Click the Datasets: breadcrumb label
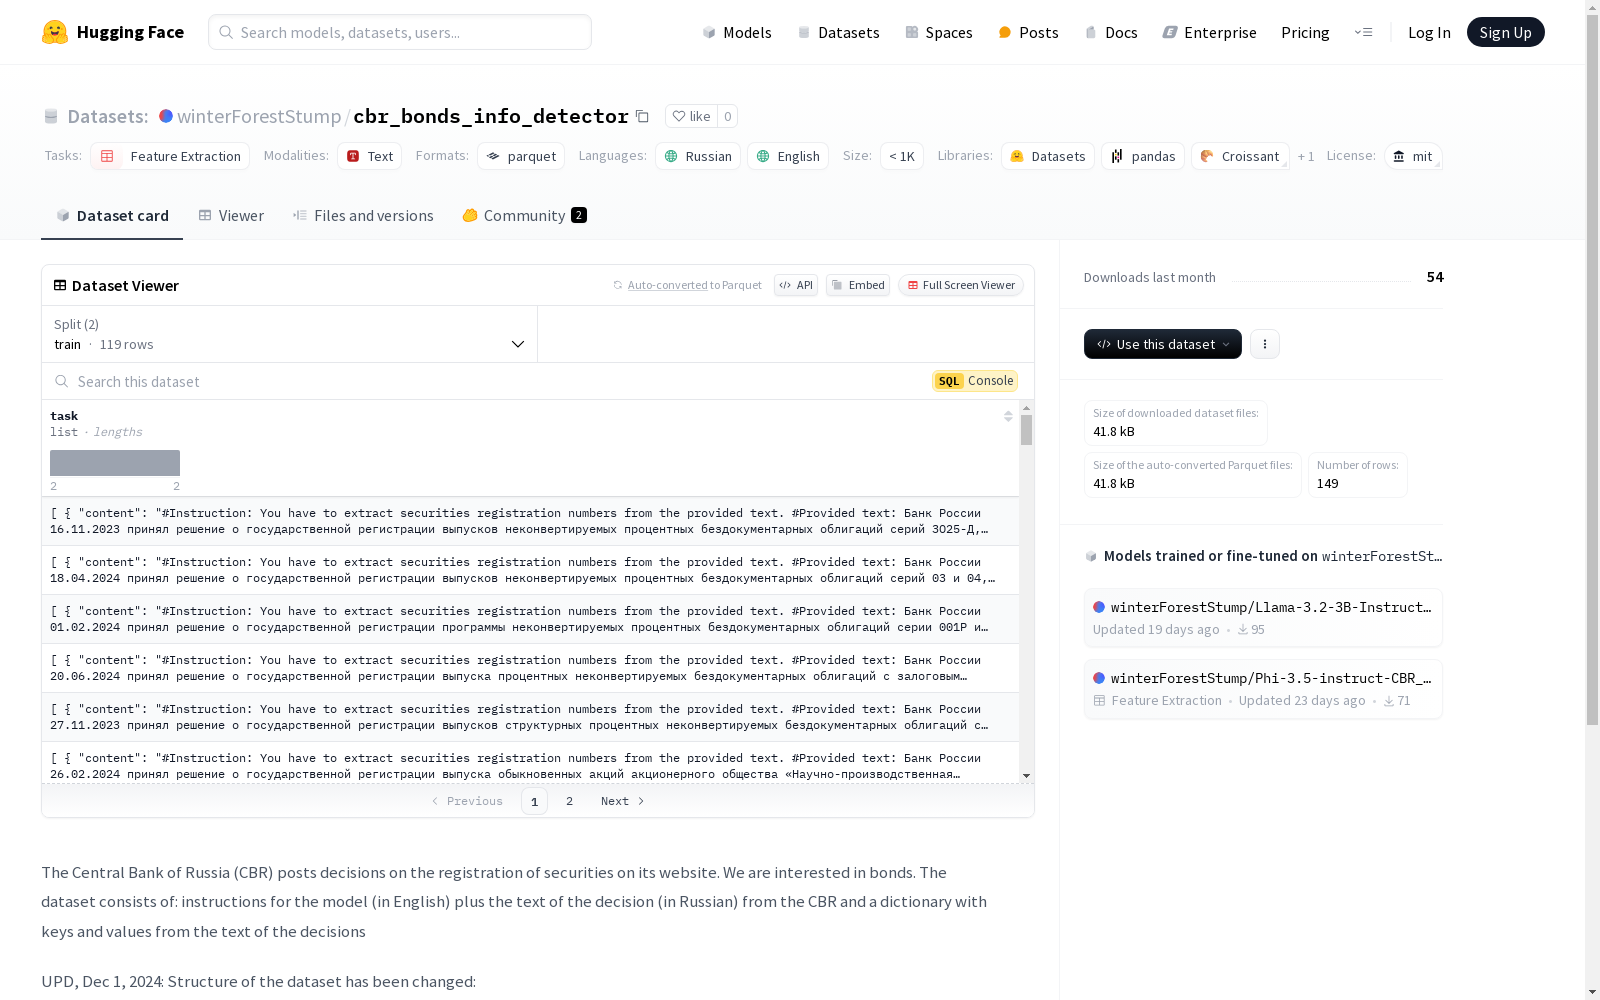Image resolution: width=1600 pixels, height=1000 pixels. (108, 116)
